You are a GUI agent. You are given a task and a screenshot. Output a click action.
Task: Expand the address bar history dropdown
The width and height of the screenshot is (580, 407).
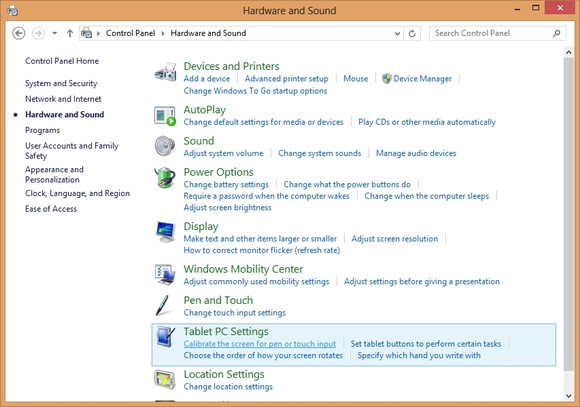397,34
